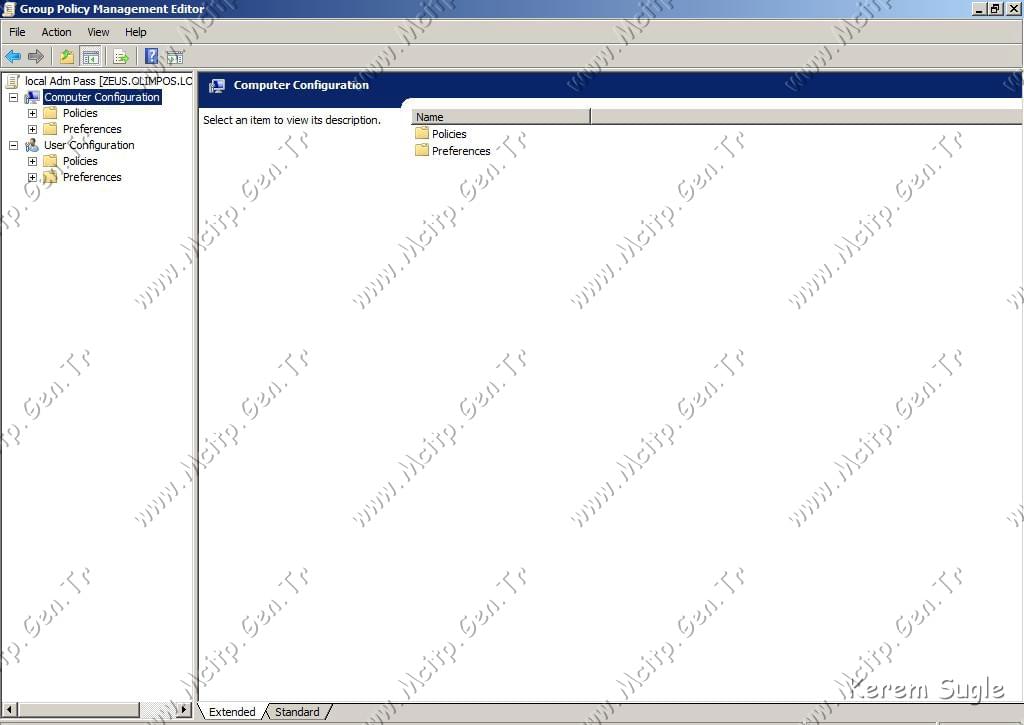
Task: Open Help via the blue question mark icon
Action: 151,57
